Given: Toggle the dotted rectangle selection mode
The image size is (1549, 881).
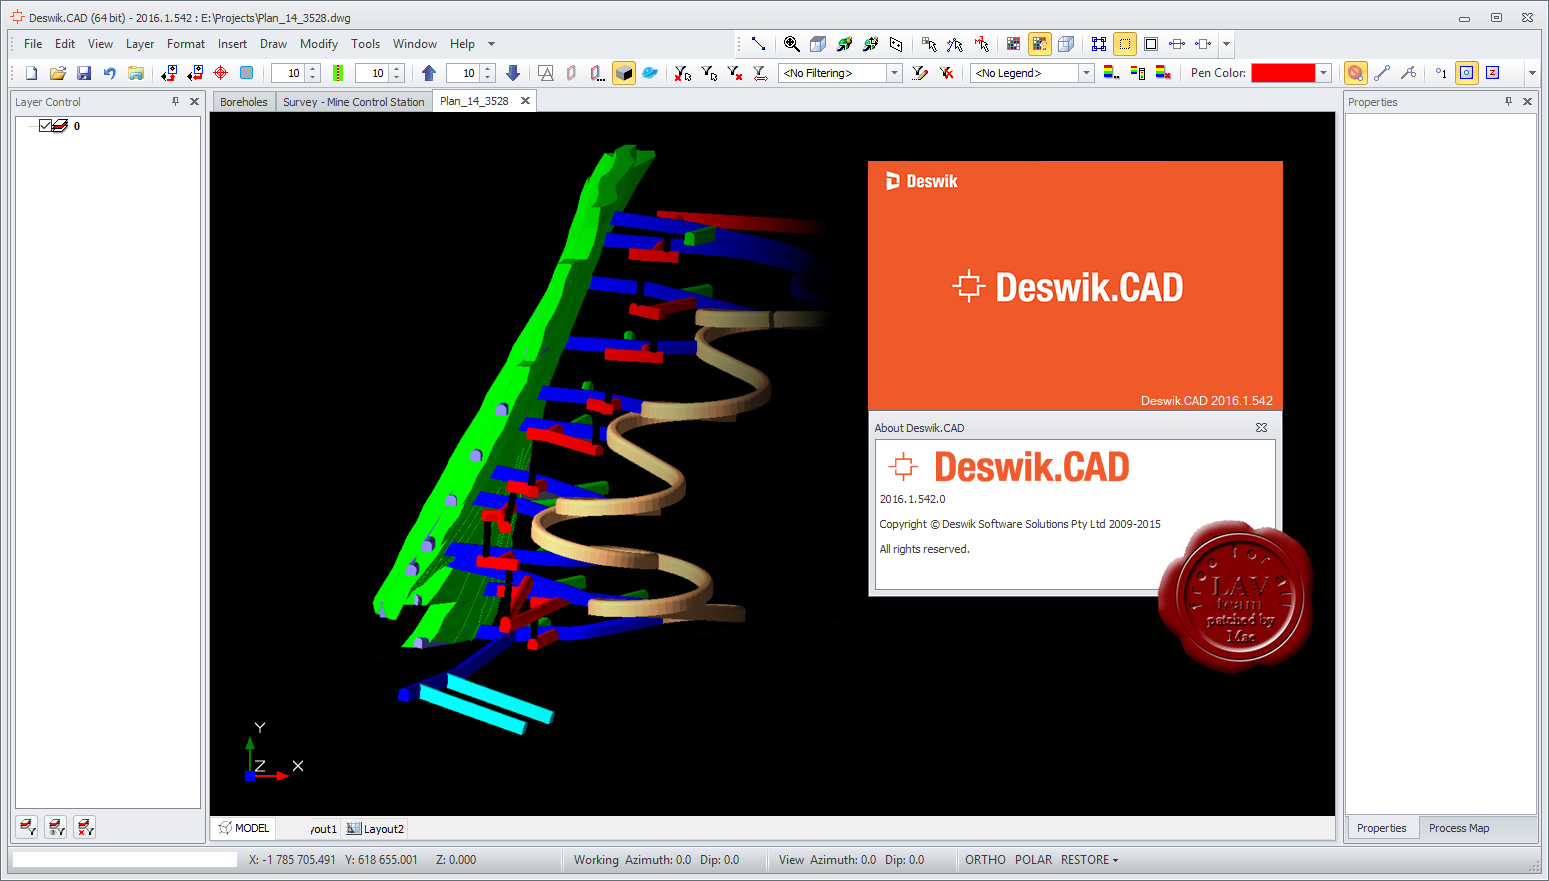Looking at the screenshot, I should pyautogui.click(x=1125, y=44).
